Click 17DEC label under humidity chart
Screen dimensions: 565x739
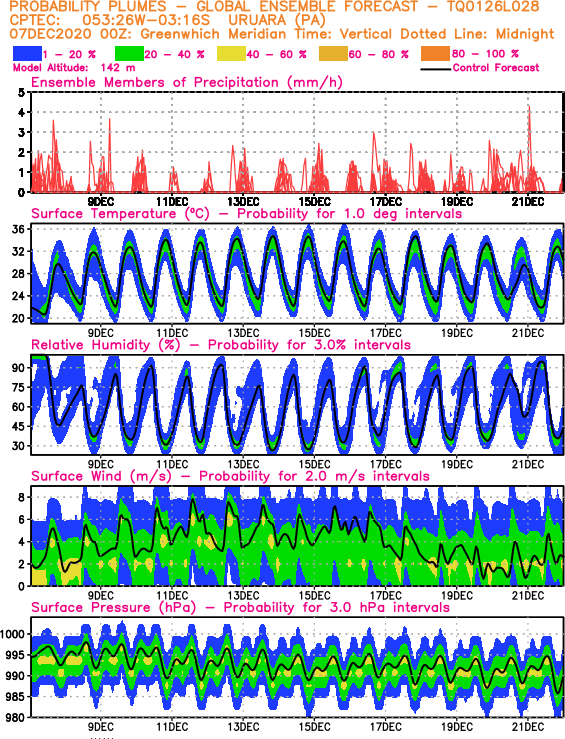point(385,464)
